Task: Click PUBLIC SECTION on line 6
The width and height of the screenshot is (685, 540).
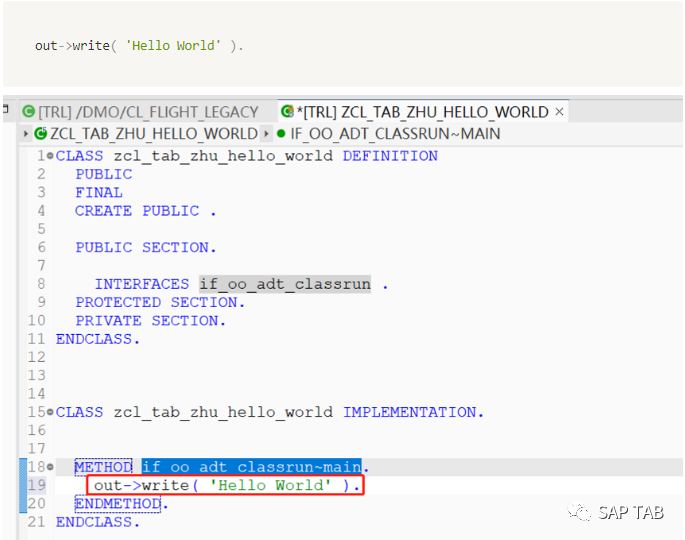Action: 145,247
